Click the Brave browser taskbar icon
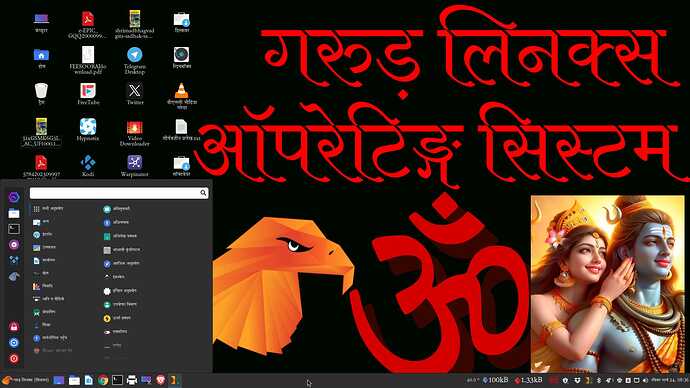Viewport: 690px width, 388px height. coord(161,380)
